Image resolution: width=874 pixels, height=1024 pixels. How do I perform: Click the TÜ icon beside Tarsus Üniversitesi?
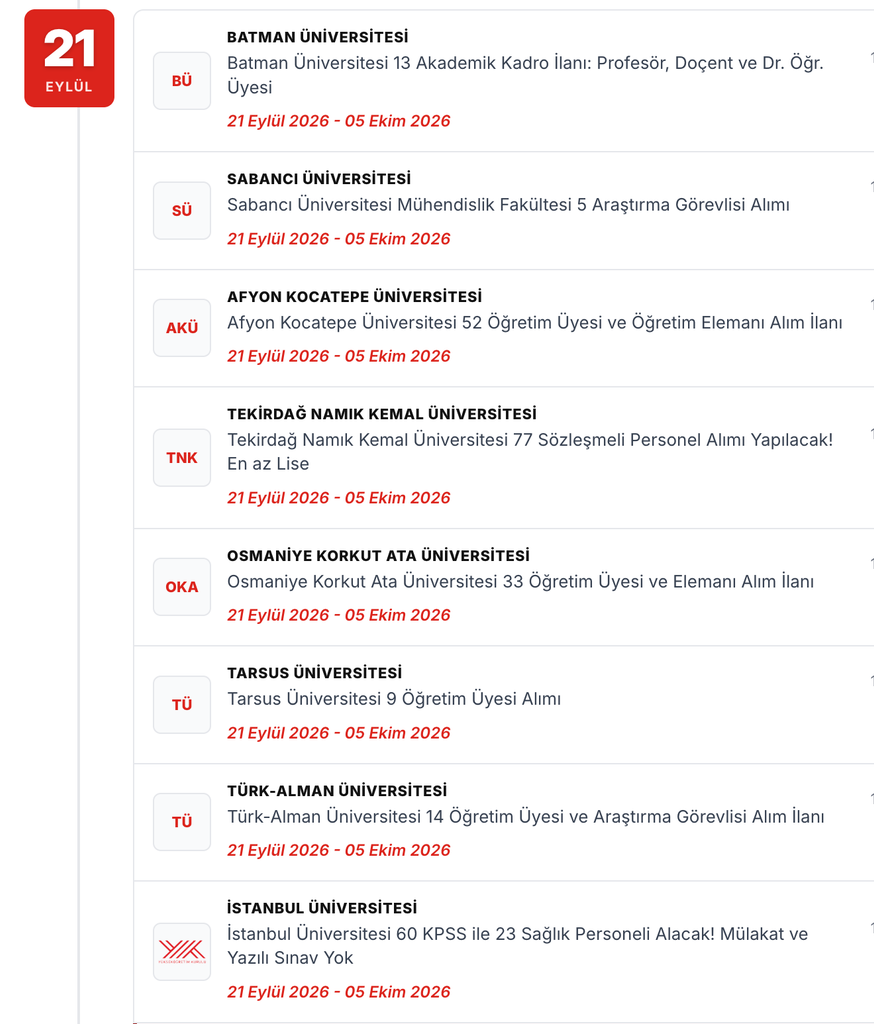[182, 705]
